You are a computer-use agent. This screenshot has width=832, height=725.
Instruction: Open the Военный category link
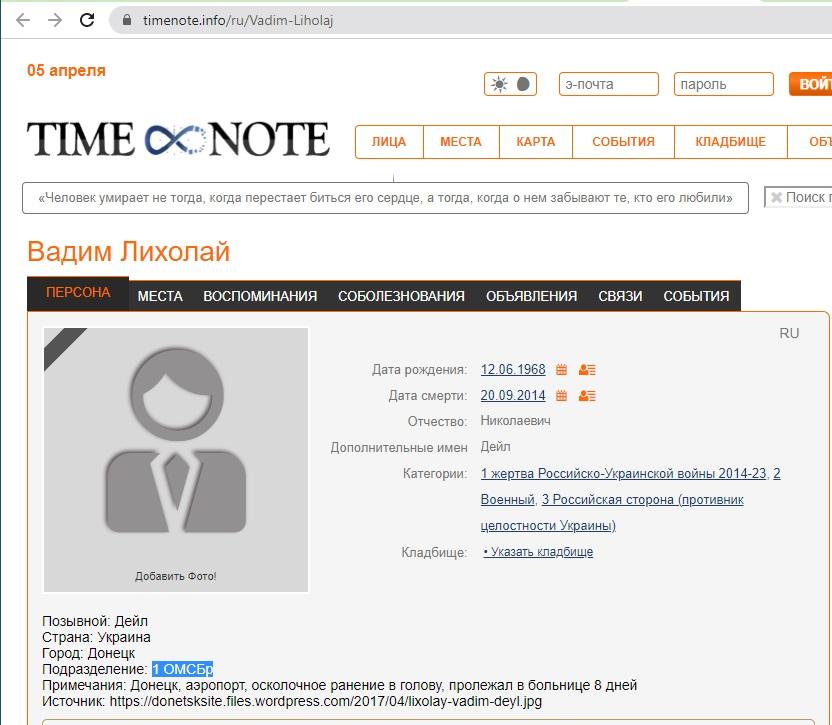(508, 499)
